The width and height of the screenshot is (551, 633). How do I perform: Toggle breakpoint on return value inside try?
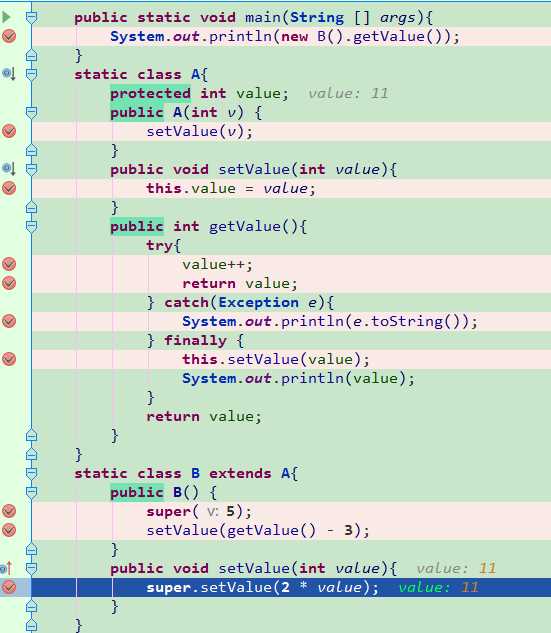click(x=9, y=283)
